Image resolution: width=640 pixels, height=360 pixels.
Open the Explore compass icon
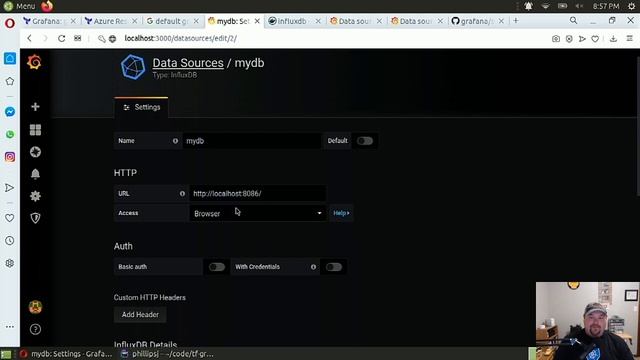coord(36,152)
